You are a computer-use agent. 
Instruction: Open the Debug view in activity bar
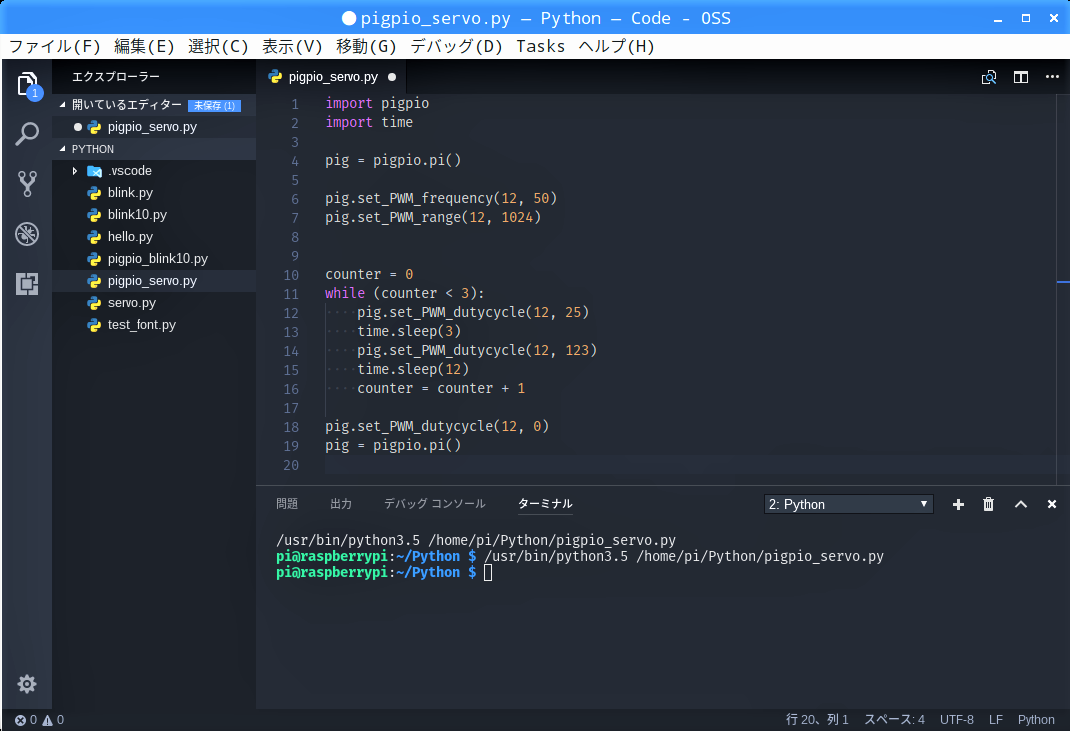click(27, 234)
